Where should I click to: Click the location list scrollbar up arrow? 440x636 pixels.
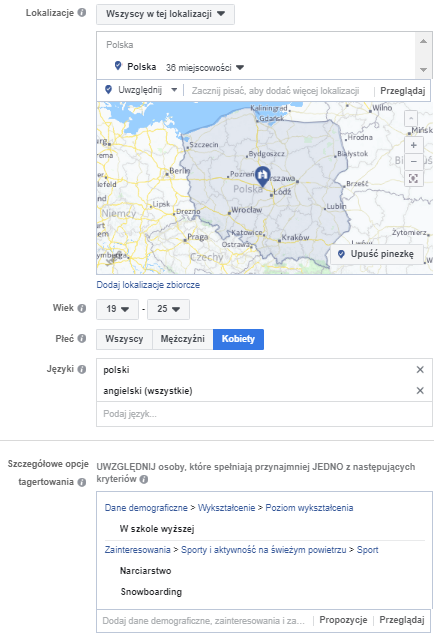coord(423,41)
